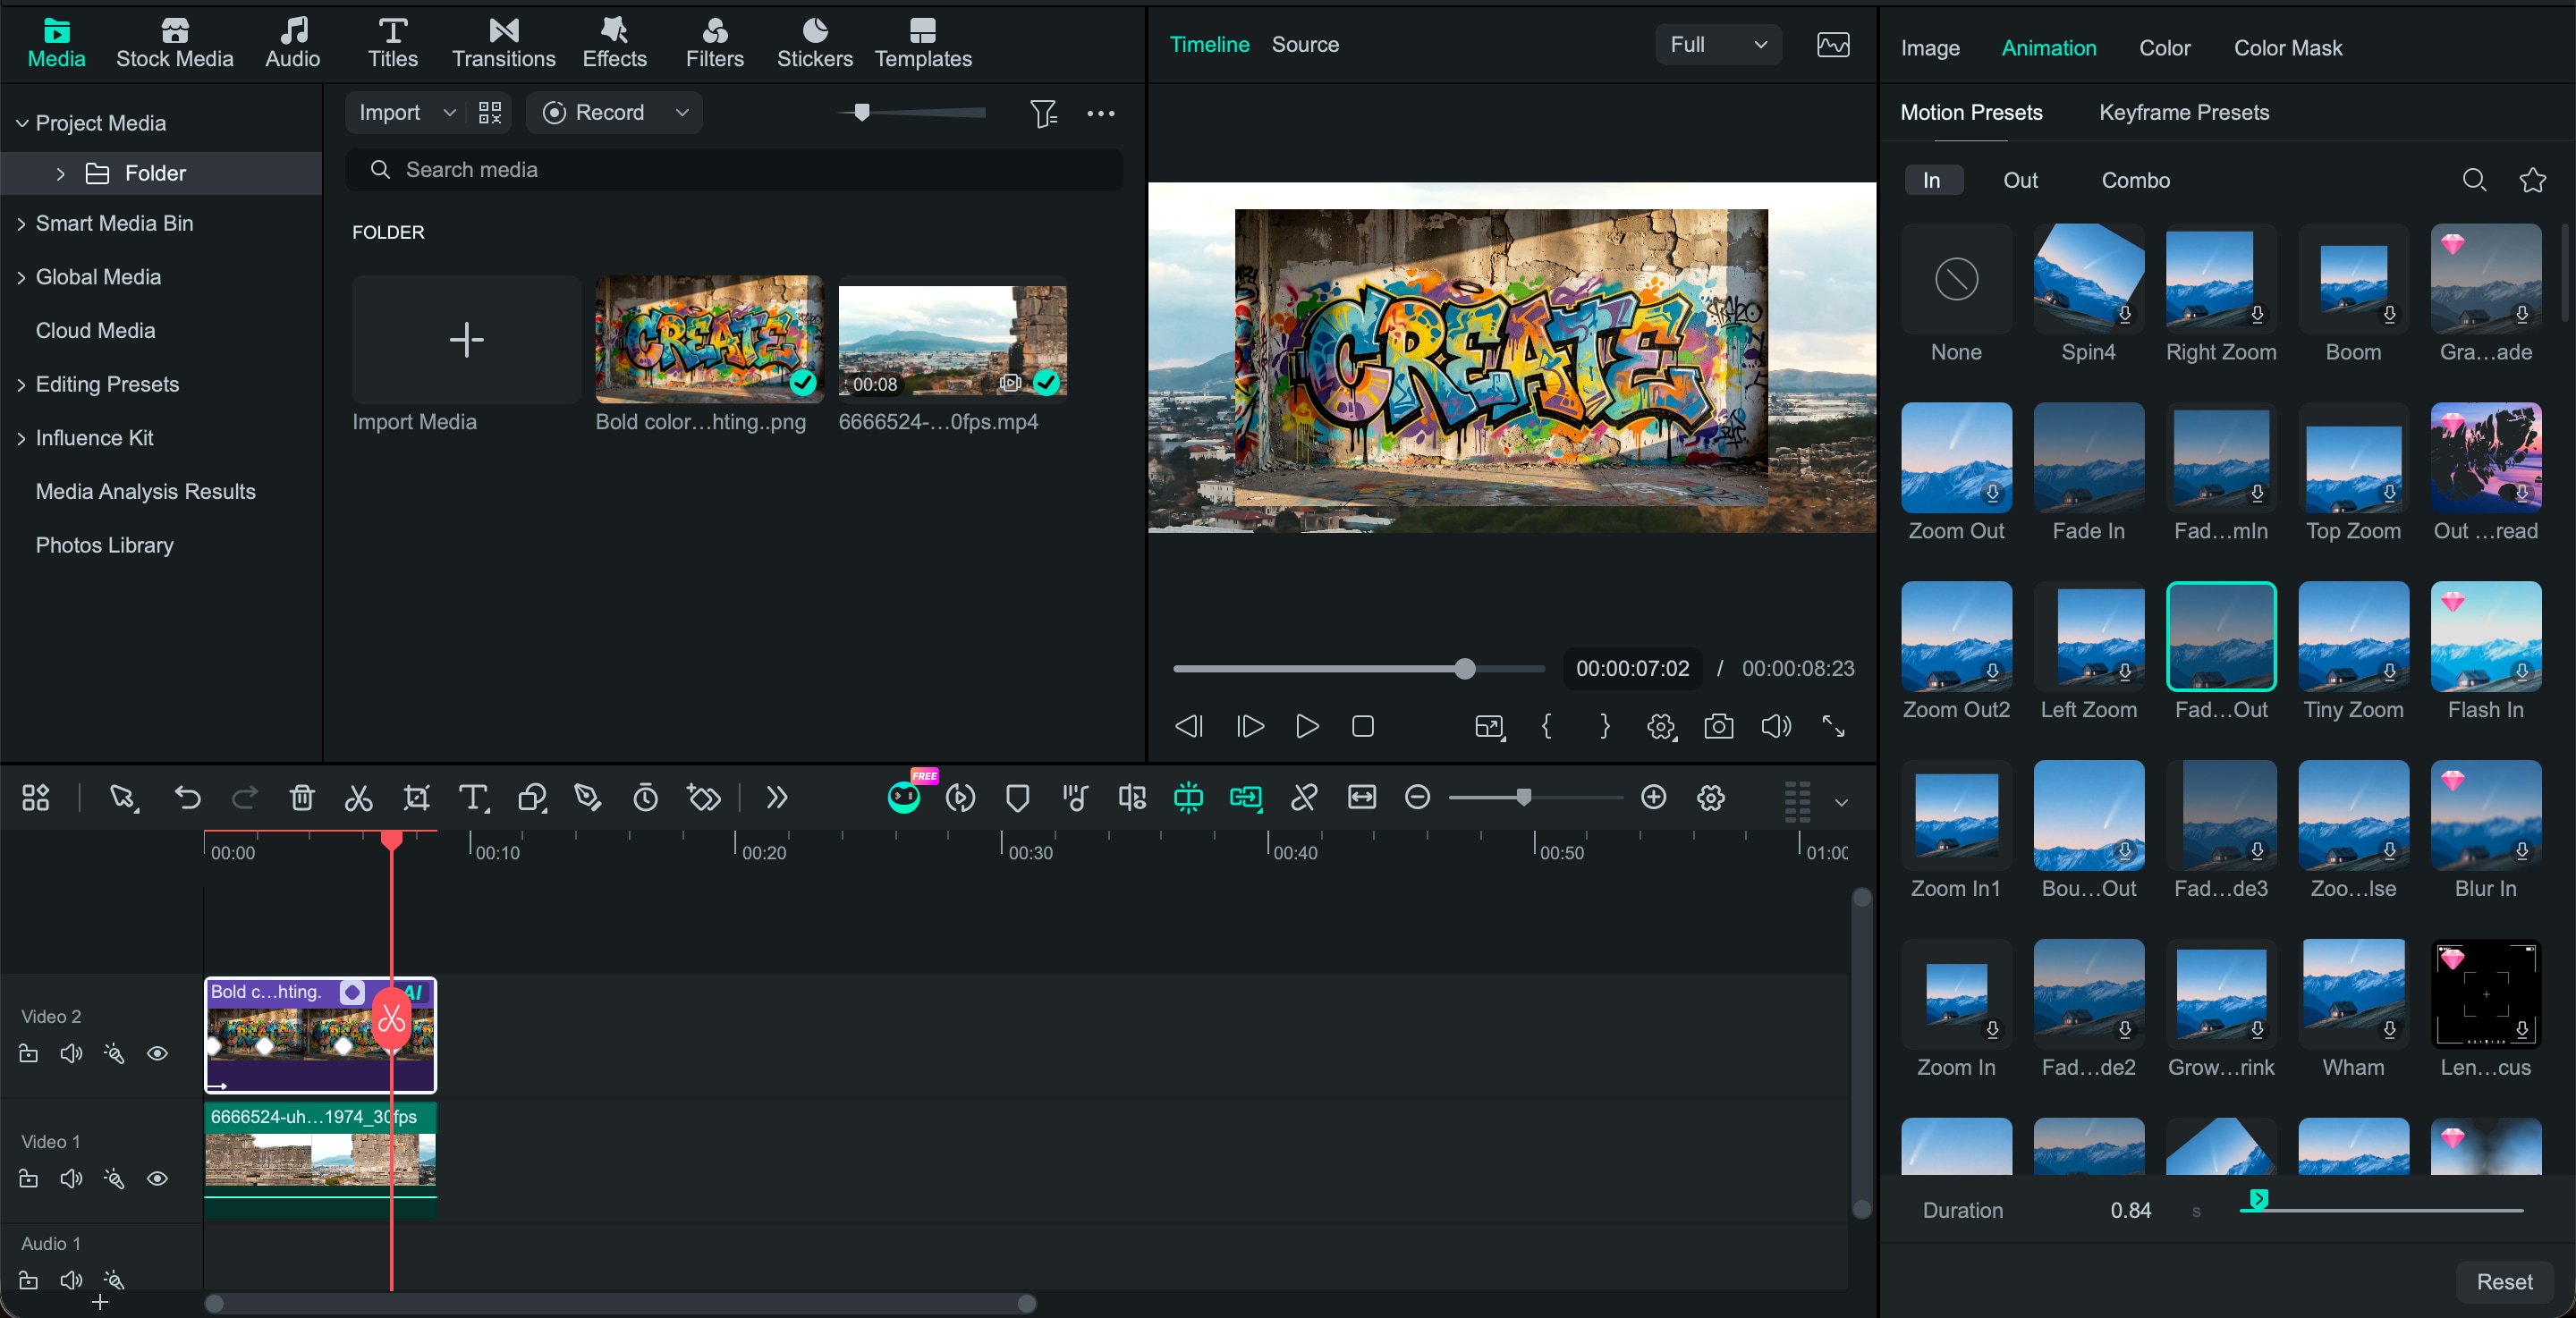The height and width of the screenshot is (1318, 2576).
Task: Click the delete trash icon
Action: [301, 798]
